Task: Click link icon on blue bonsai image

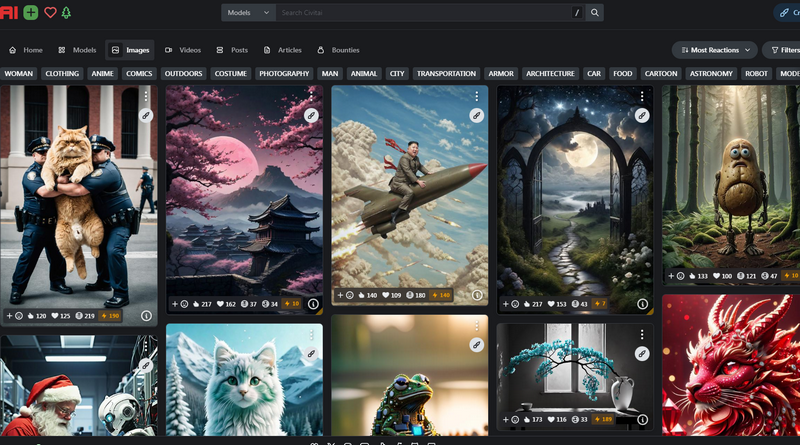Action: point(642,353)
